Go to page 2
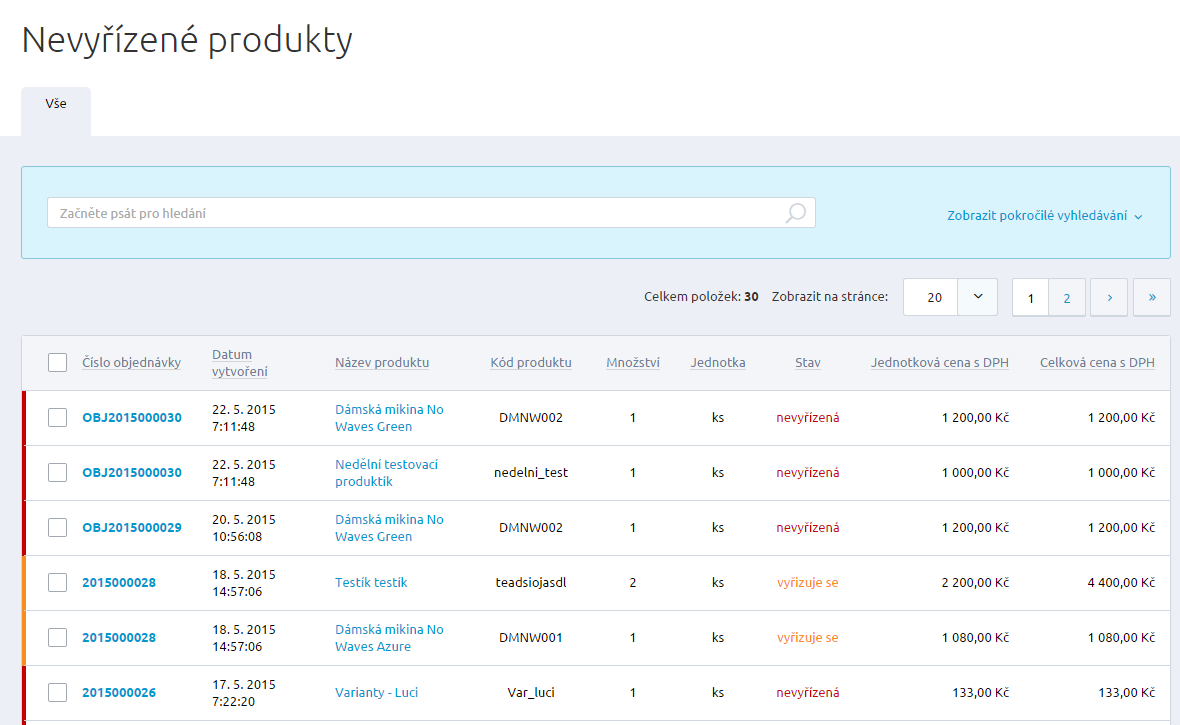This screenshot has width=1180, height=725. 1066,297
